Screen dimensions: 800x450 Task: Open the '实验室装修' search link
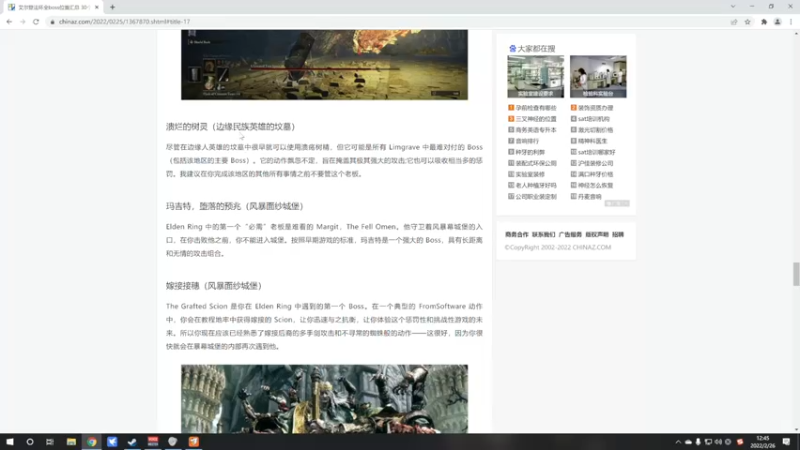click(530, 174)
